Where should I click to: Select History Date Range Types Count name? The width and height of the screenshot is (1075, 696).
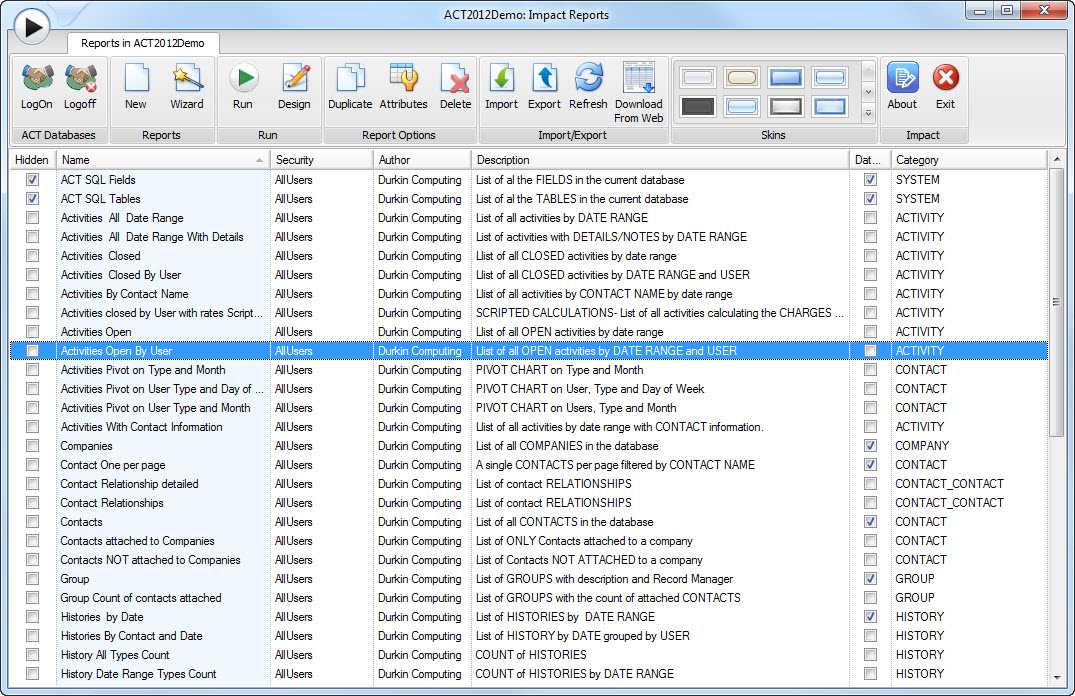[138, 674]
